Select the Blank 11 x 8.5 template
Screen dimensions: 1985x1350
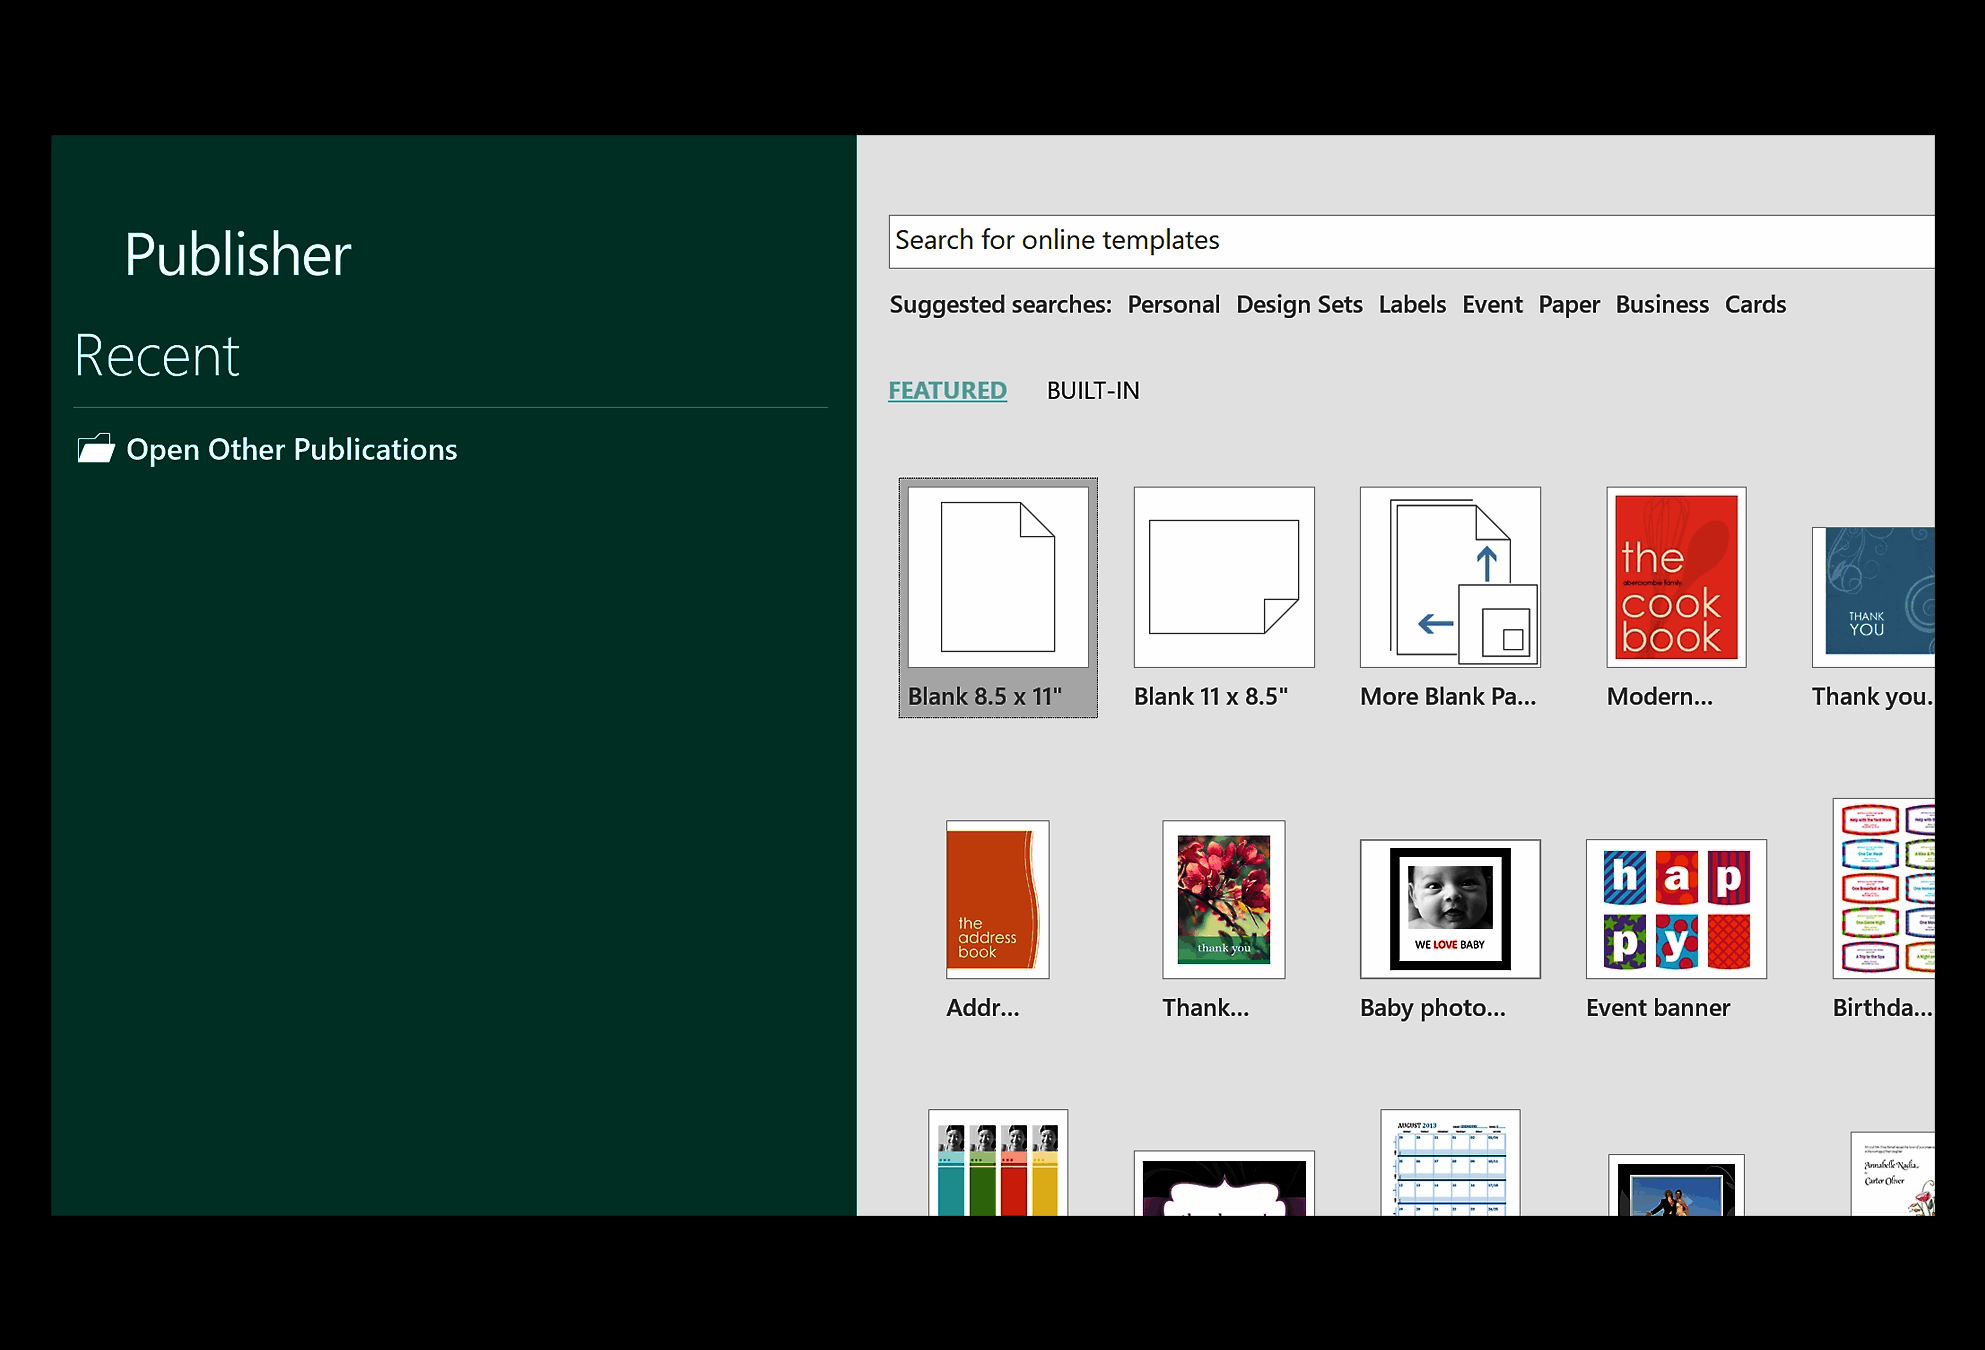coord(1223,578)
